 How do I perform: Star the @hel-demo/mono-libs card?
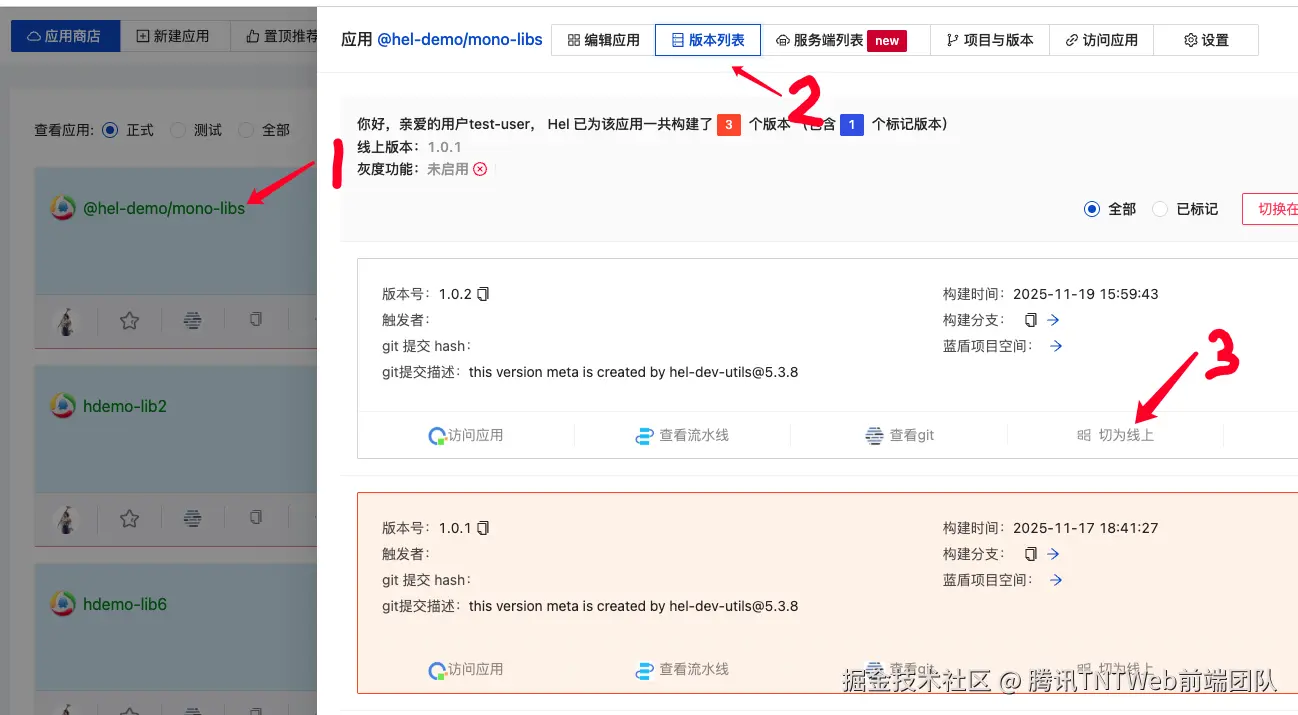129,321
